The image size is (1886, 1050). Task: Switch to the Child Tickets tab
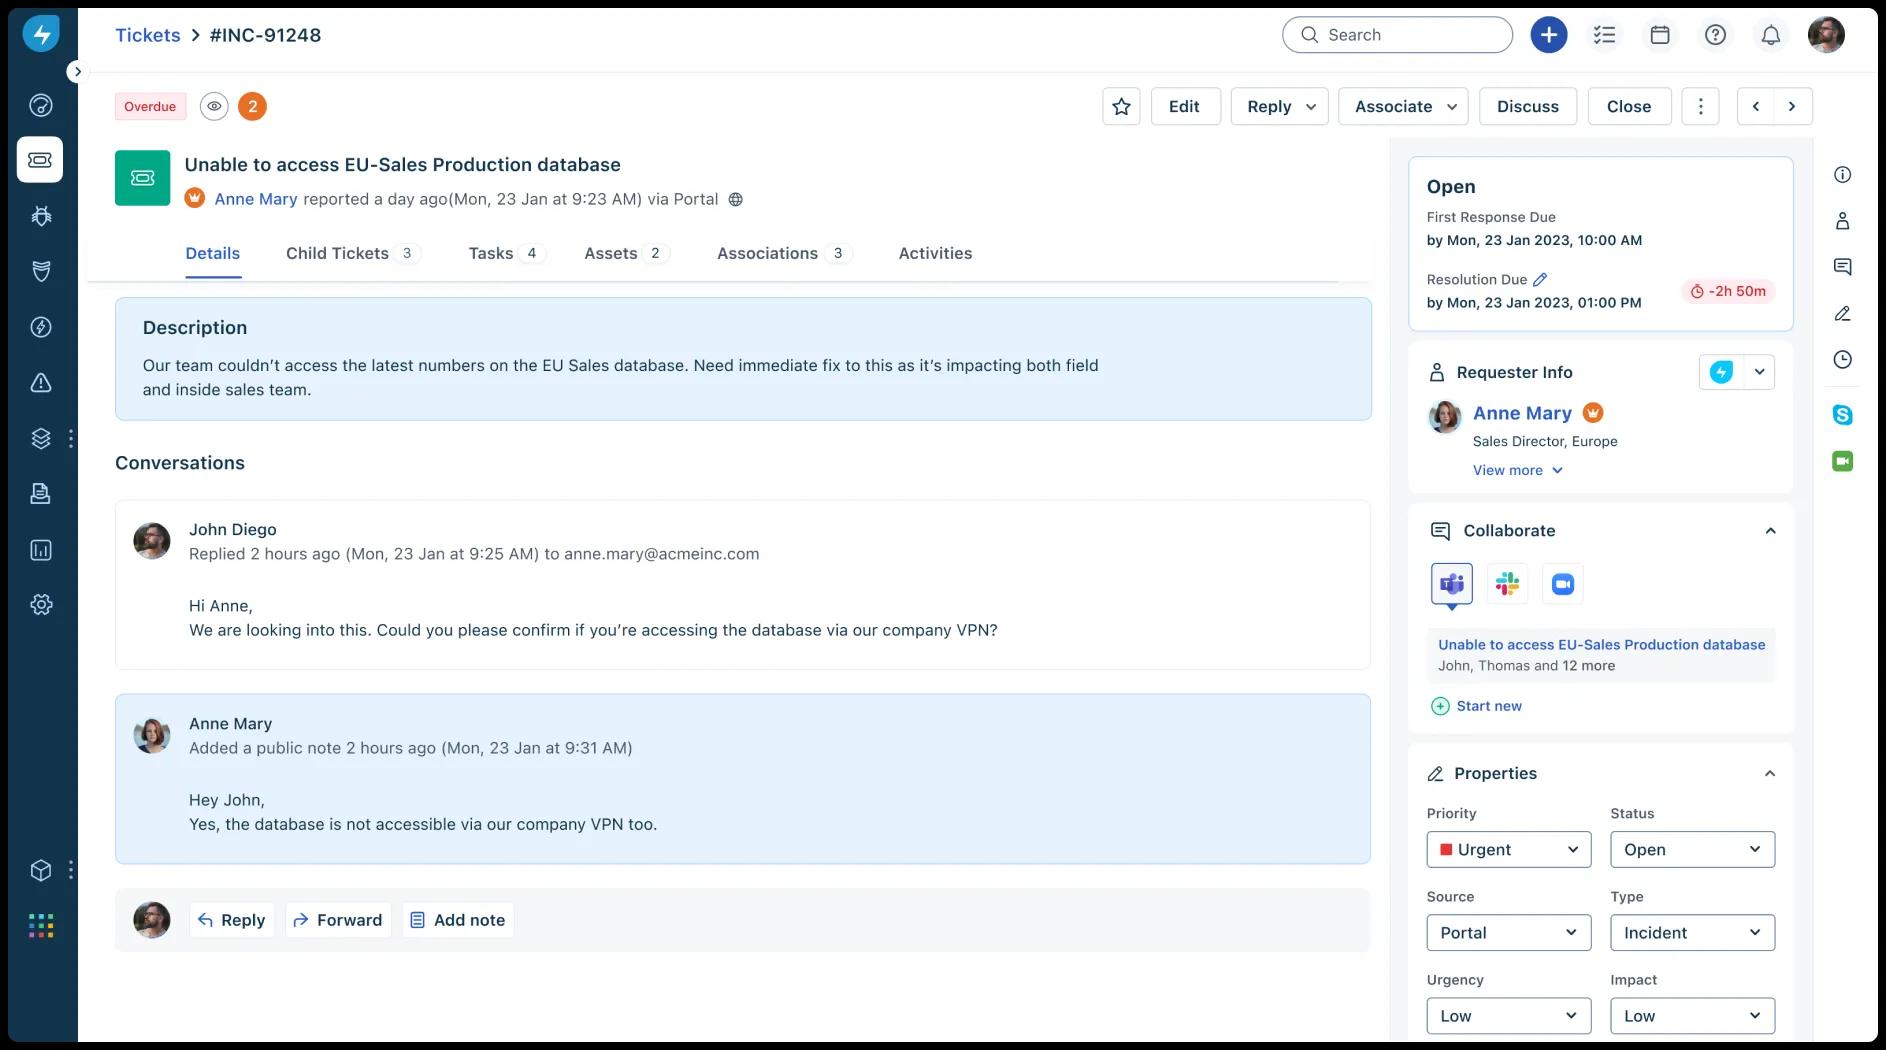click(337, 254)
